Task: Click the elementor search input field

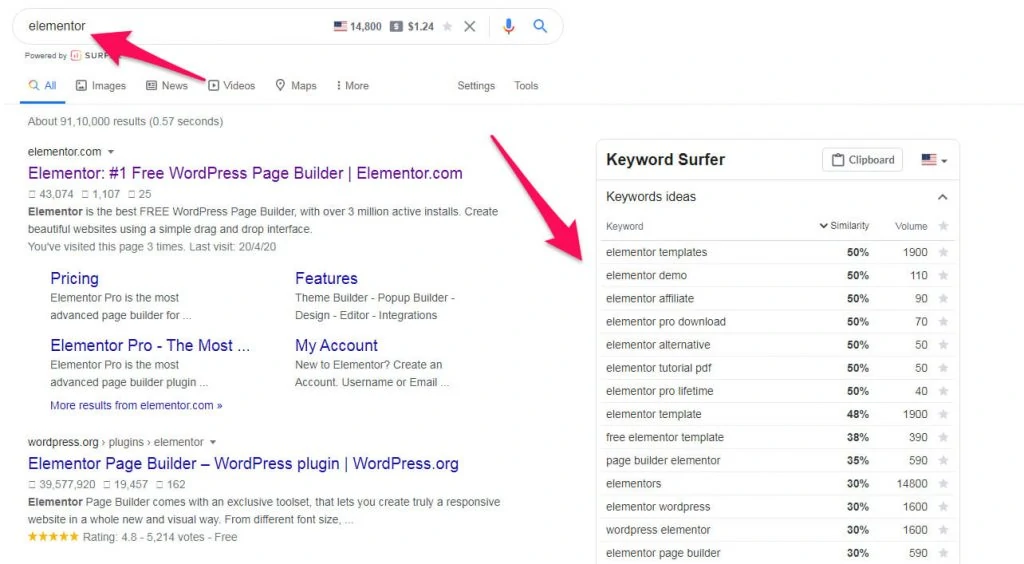Action: tap(176, 26)
